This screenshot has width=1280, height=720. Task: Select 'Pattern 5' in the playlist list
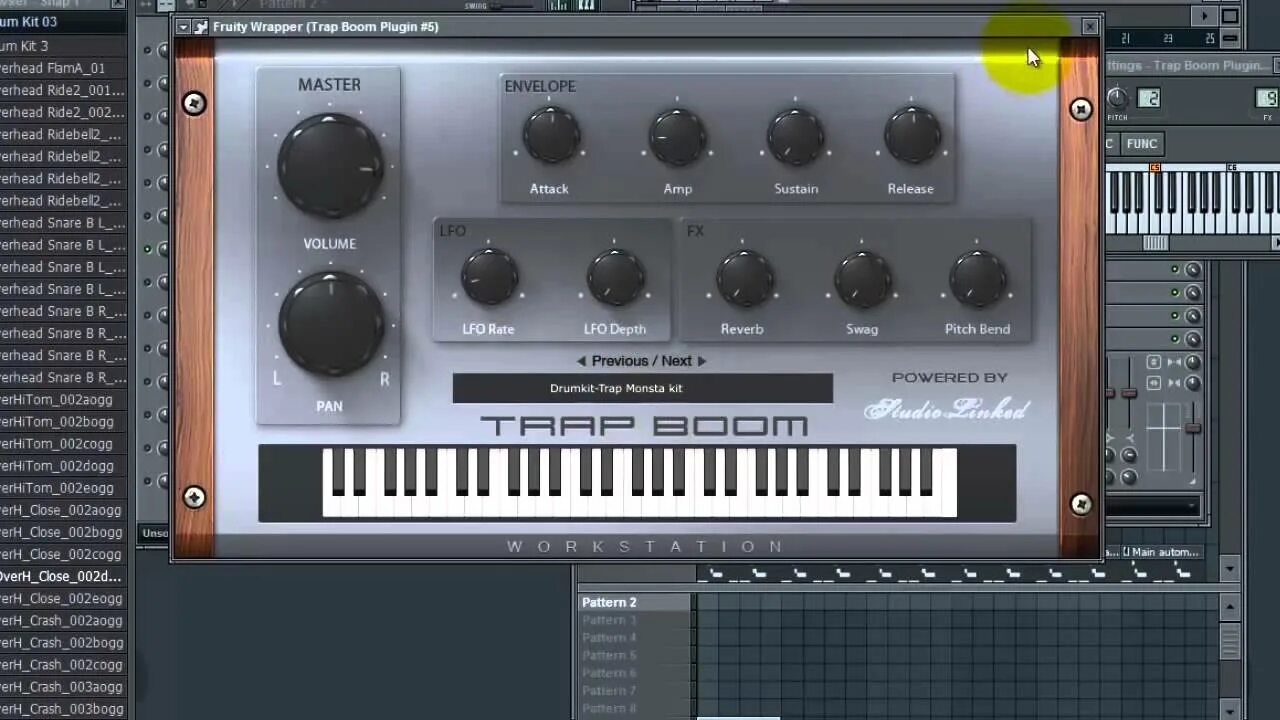(x=634, y=656)
